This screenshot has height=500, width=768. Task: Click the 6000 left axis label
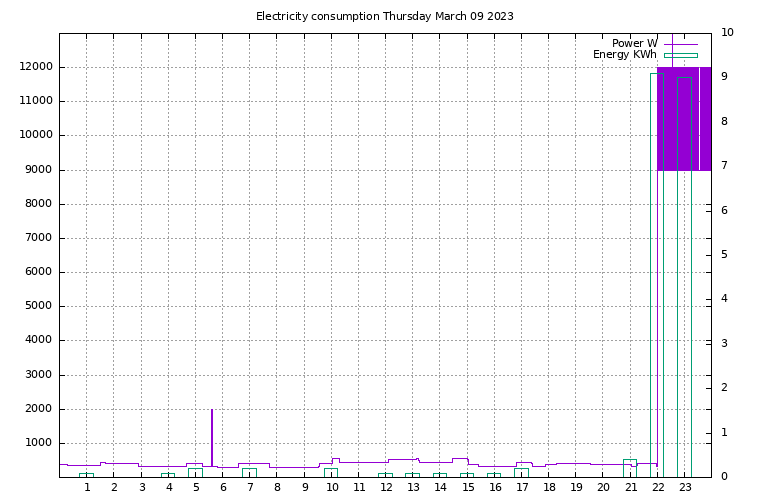39,272
